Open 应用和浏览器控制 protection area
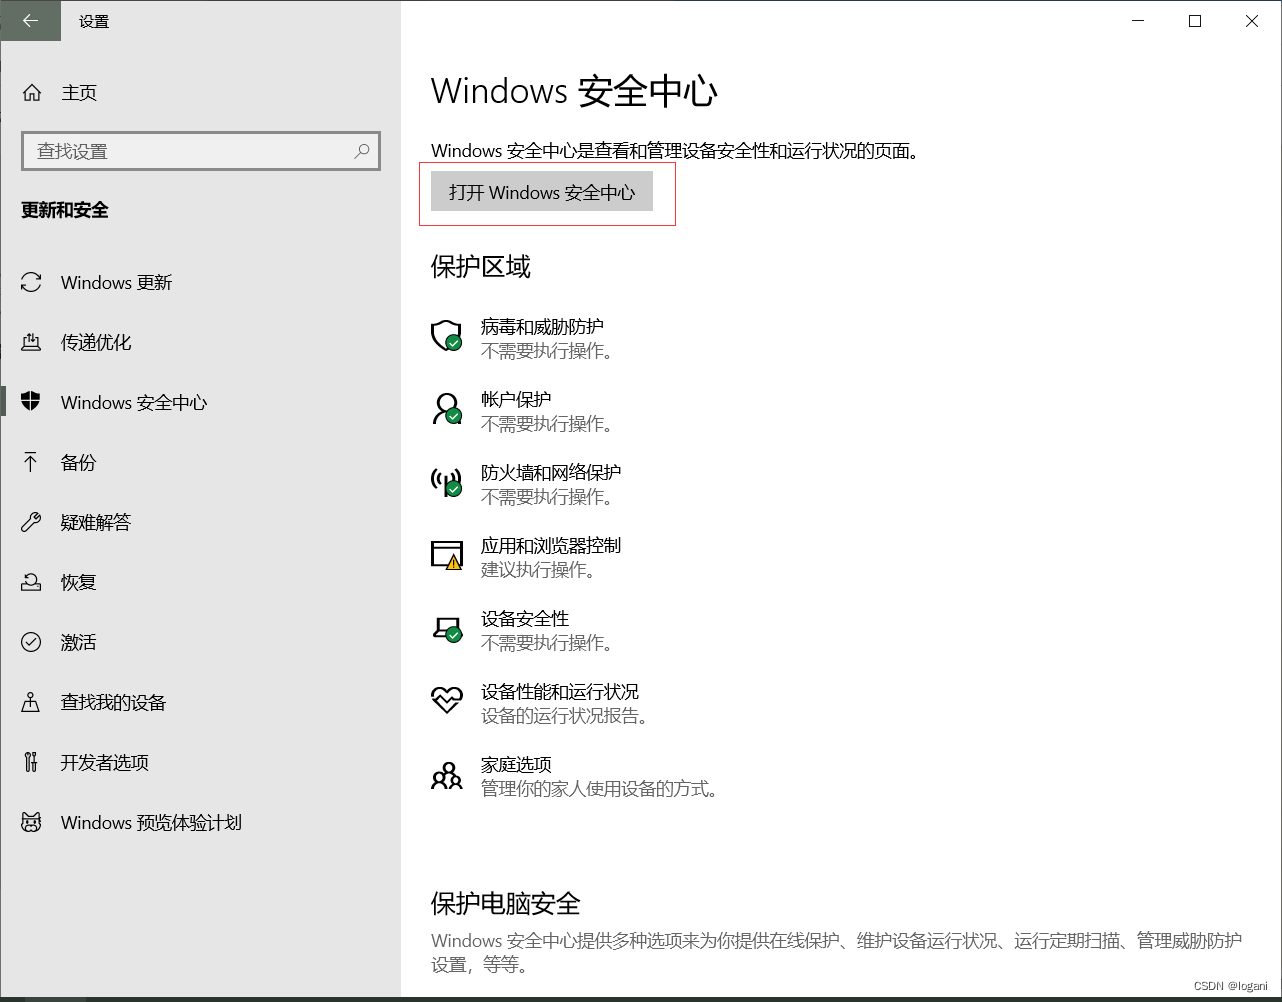The width and height of the screenshot is (1282, 1002). 551,545
